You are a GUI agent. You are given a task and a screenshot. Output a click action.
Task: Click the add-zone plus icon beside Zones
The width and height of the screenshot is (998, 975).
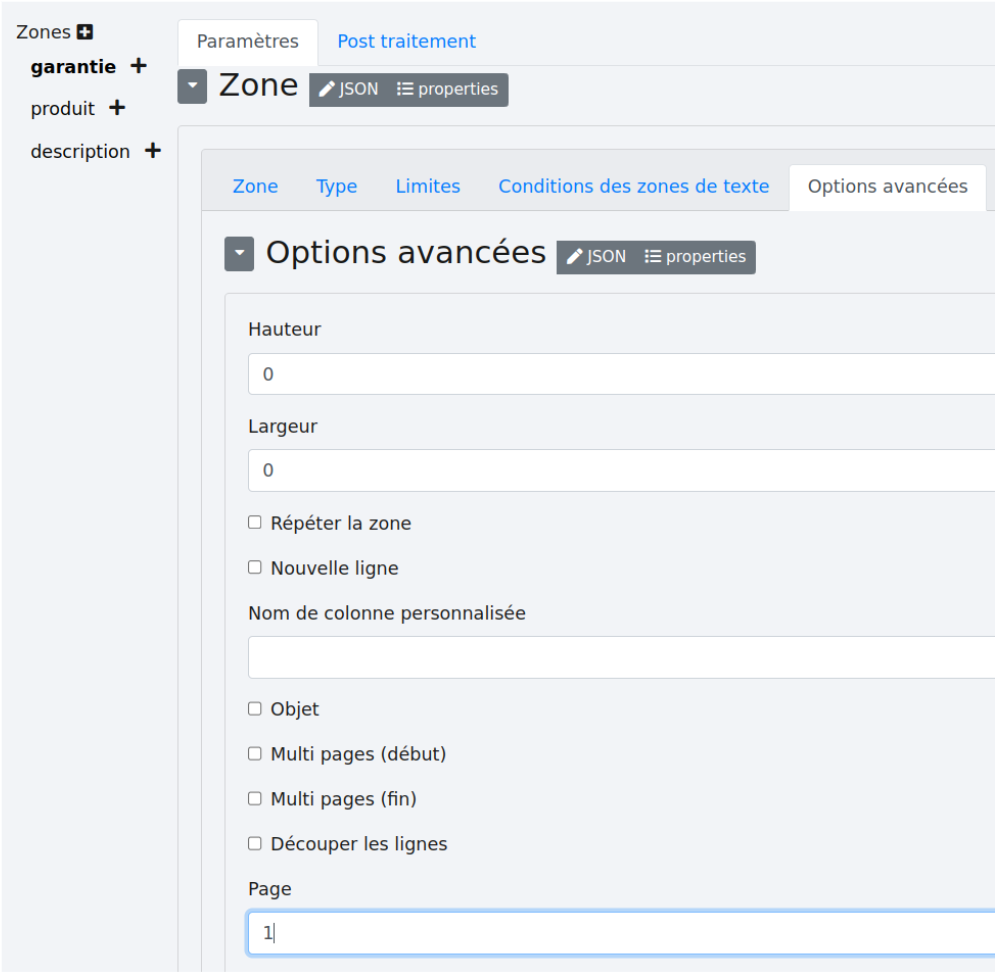[x=85, y=32]
